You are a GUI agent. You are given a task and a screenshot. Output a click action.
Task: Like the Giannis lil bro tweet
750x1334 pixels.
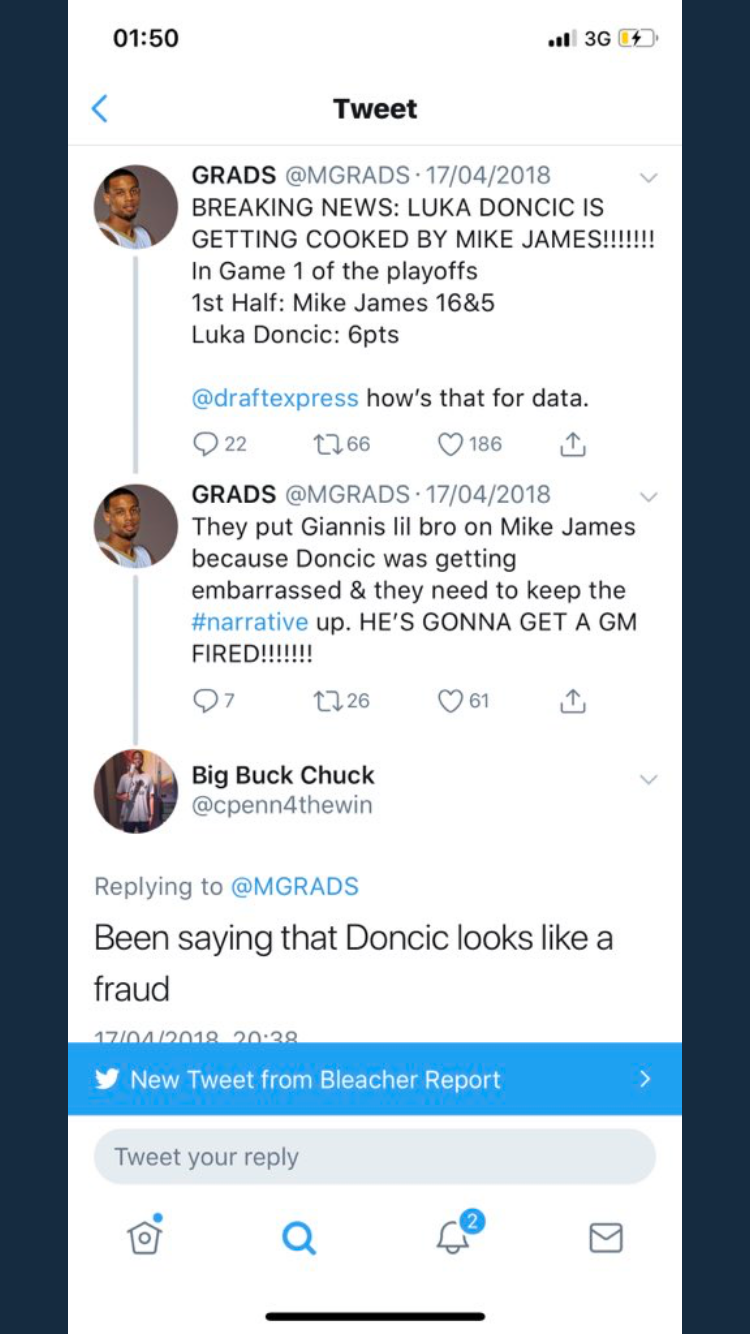pos(452,701)
